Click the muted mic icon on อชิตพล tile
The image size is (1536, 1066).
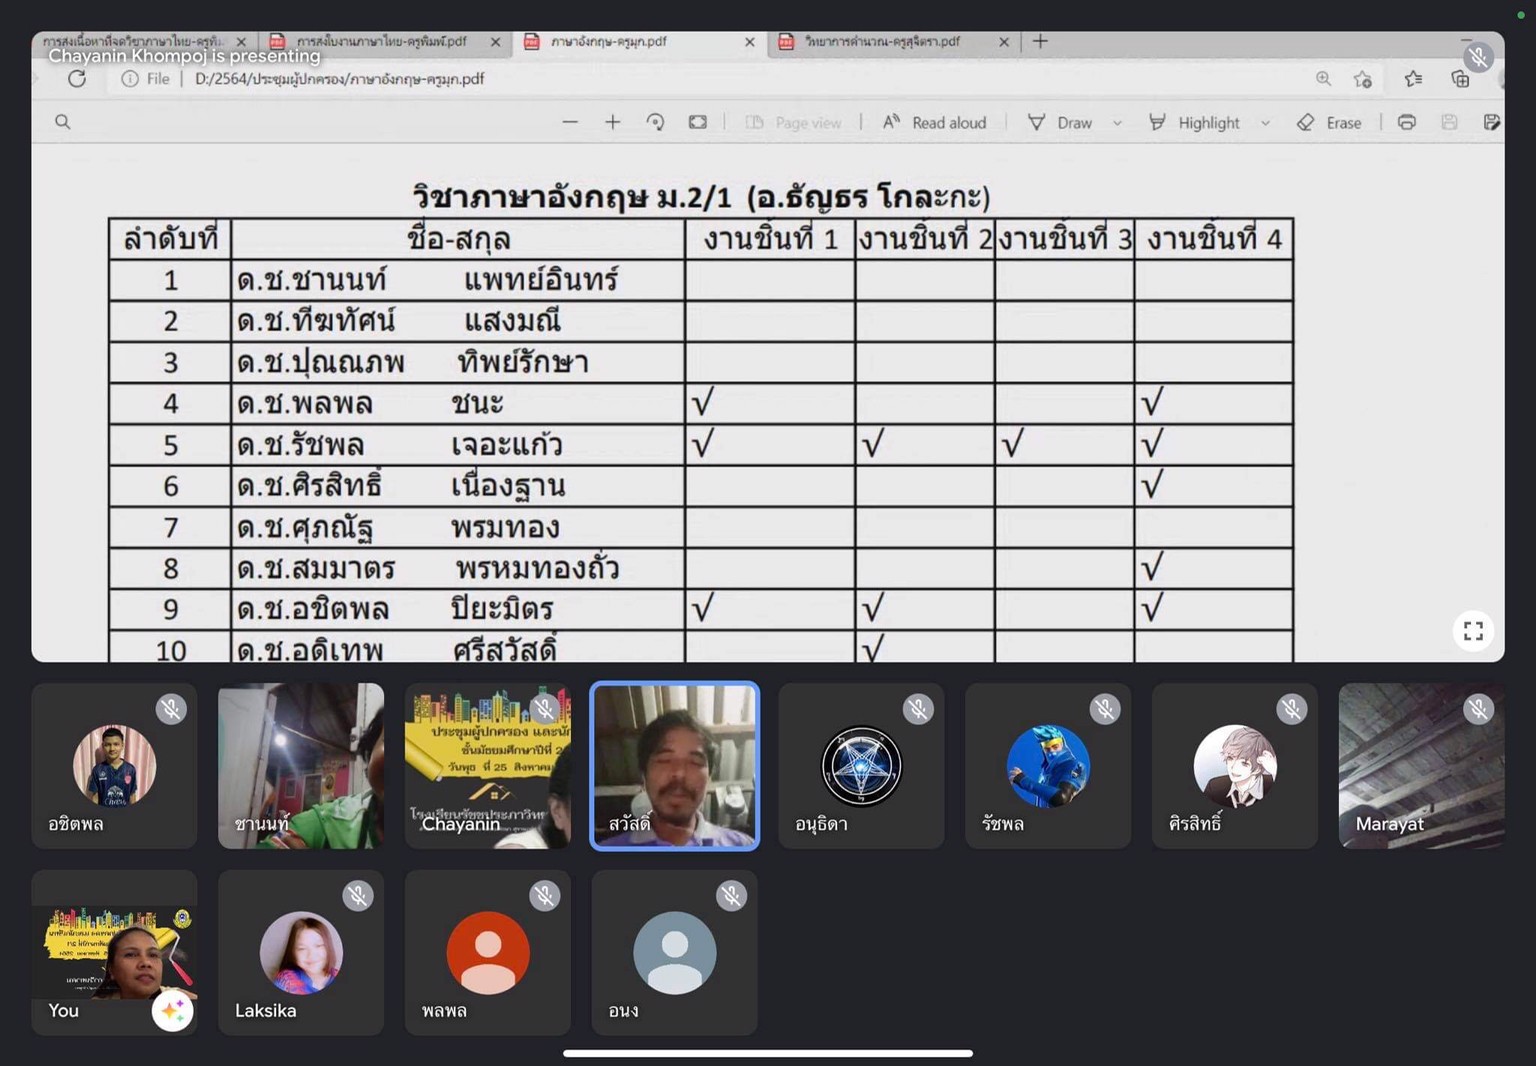point(171,709)
